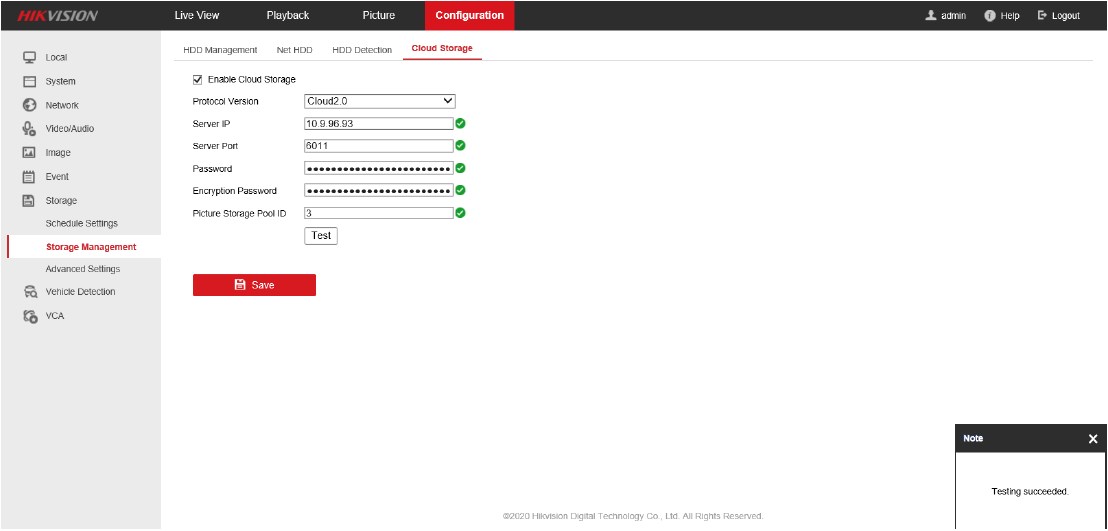Click the Vehicle Detection icon
Viewport: 1108px width, 531px height.
[x=30, y=292]
